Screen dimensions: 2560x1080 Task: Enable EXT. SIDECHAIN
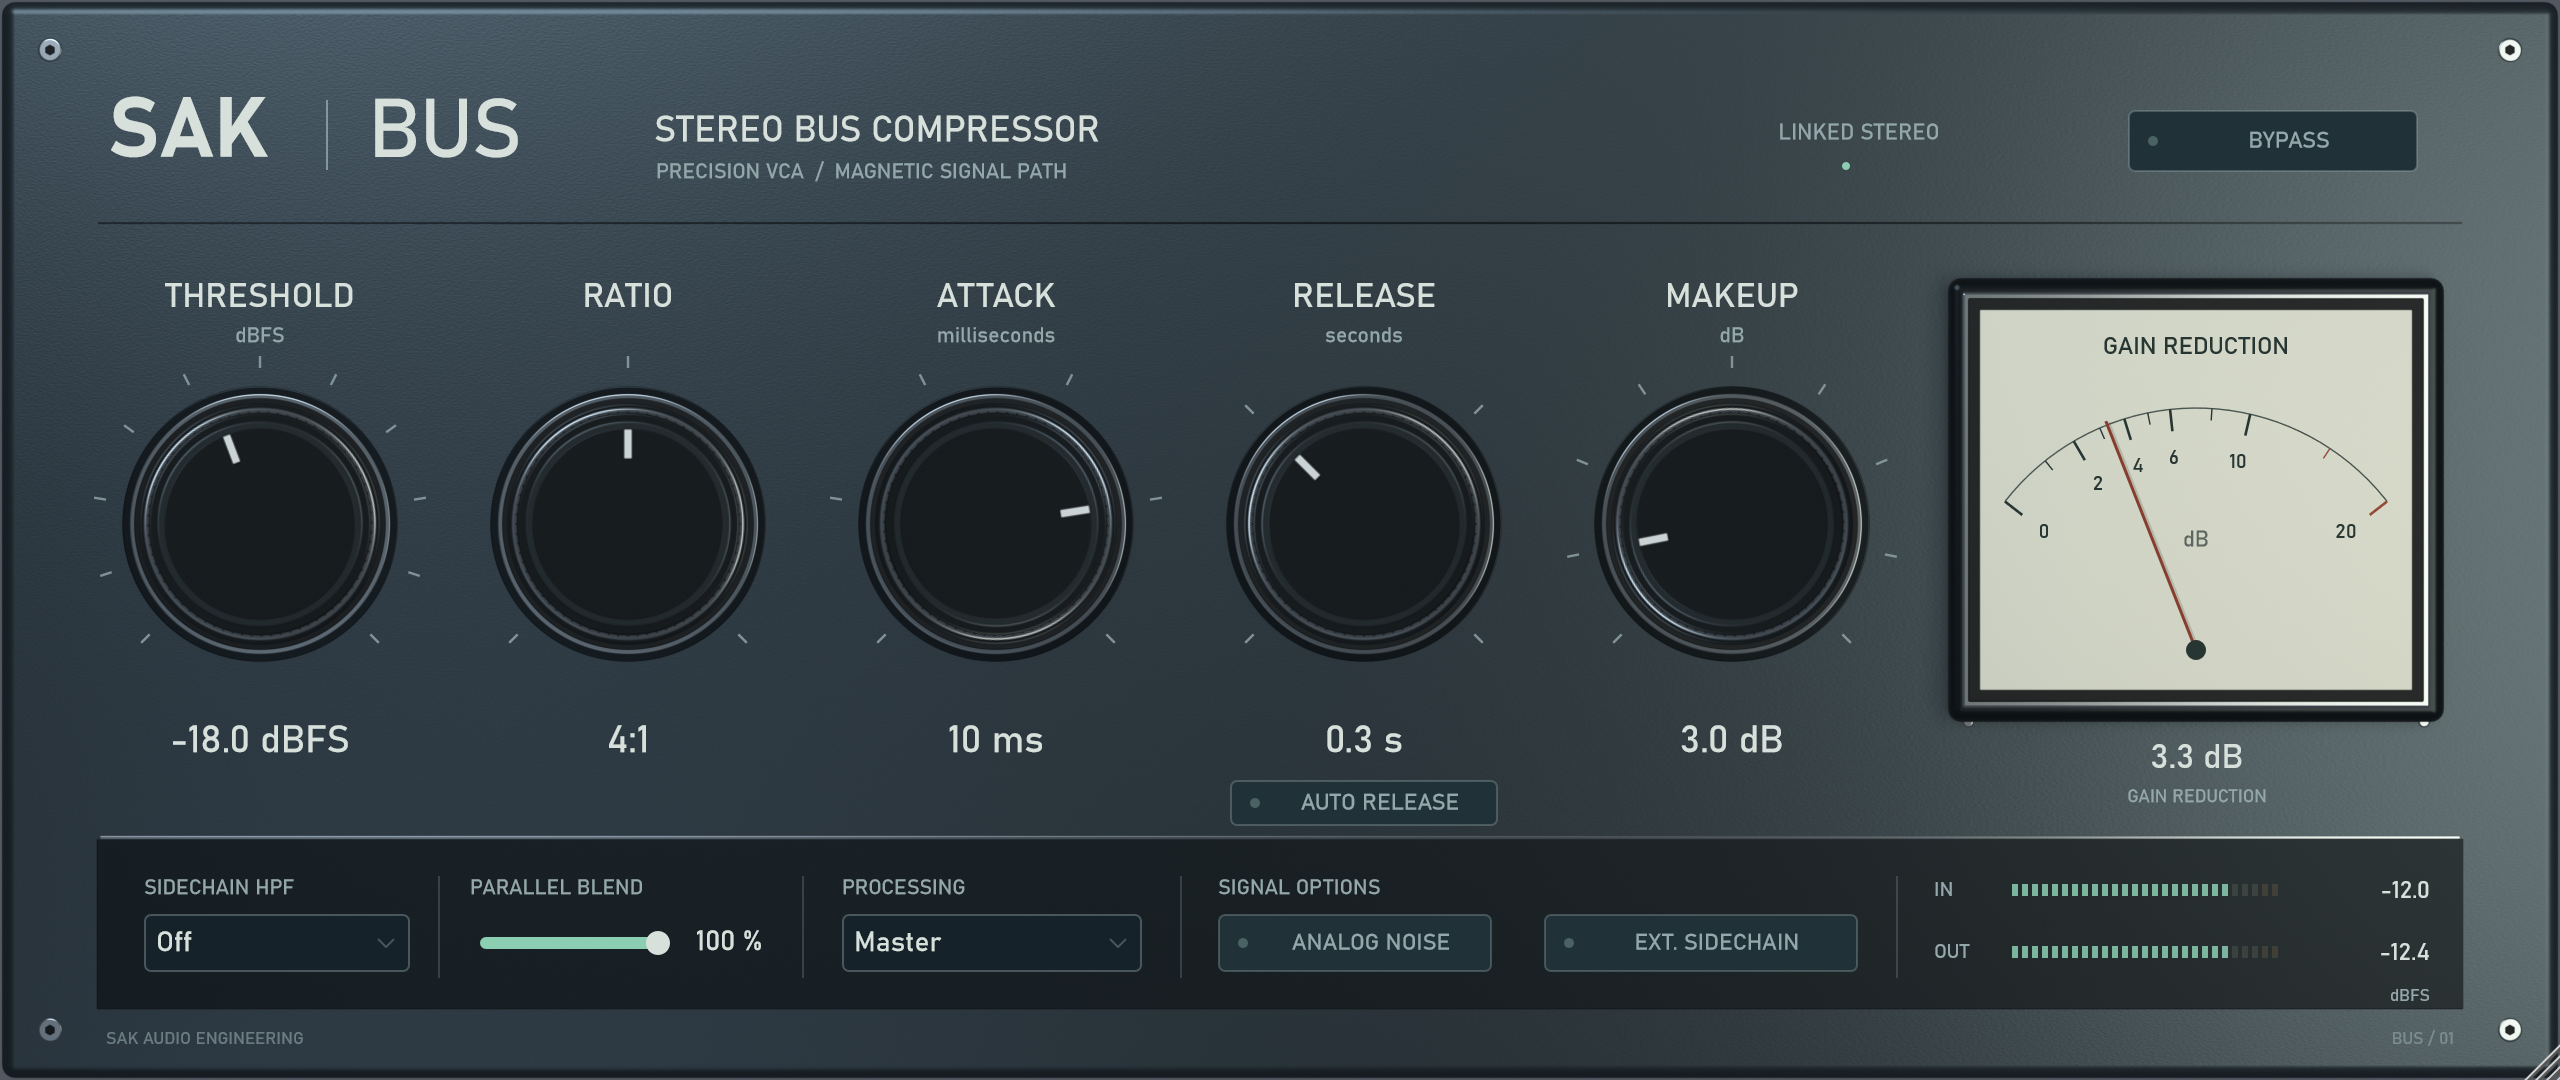pyautogui.click(x=1700, y=942)
